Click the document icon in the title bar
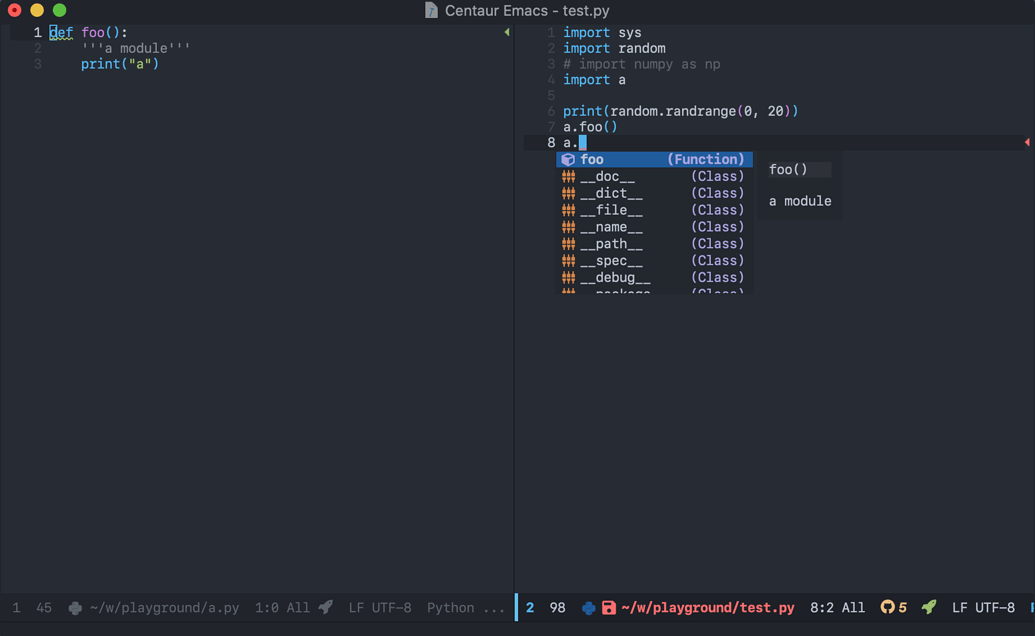This screenshot has height=636, width=1035. tap(431, 11)
